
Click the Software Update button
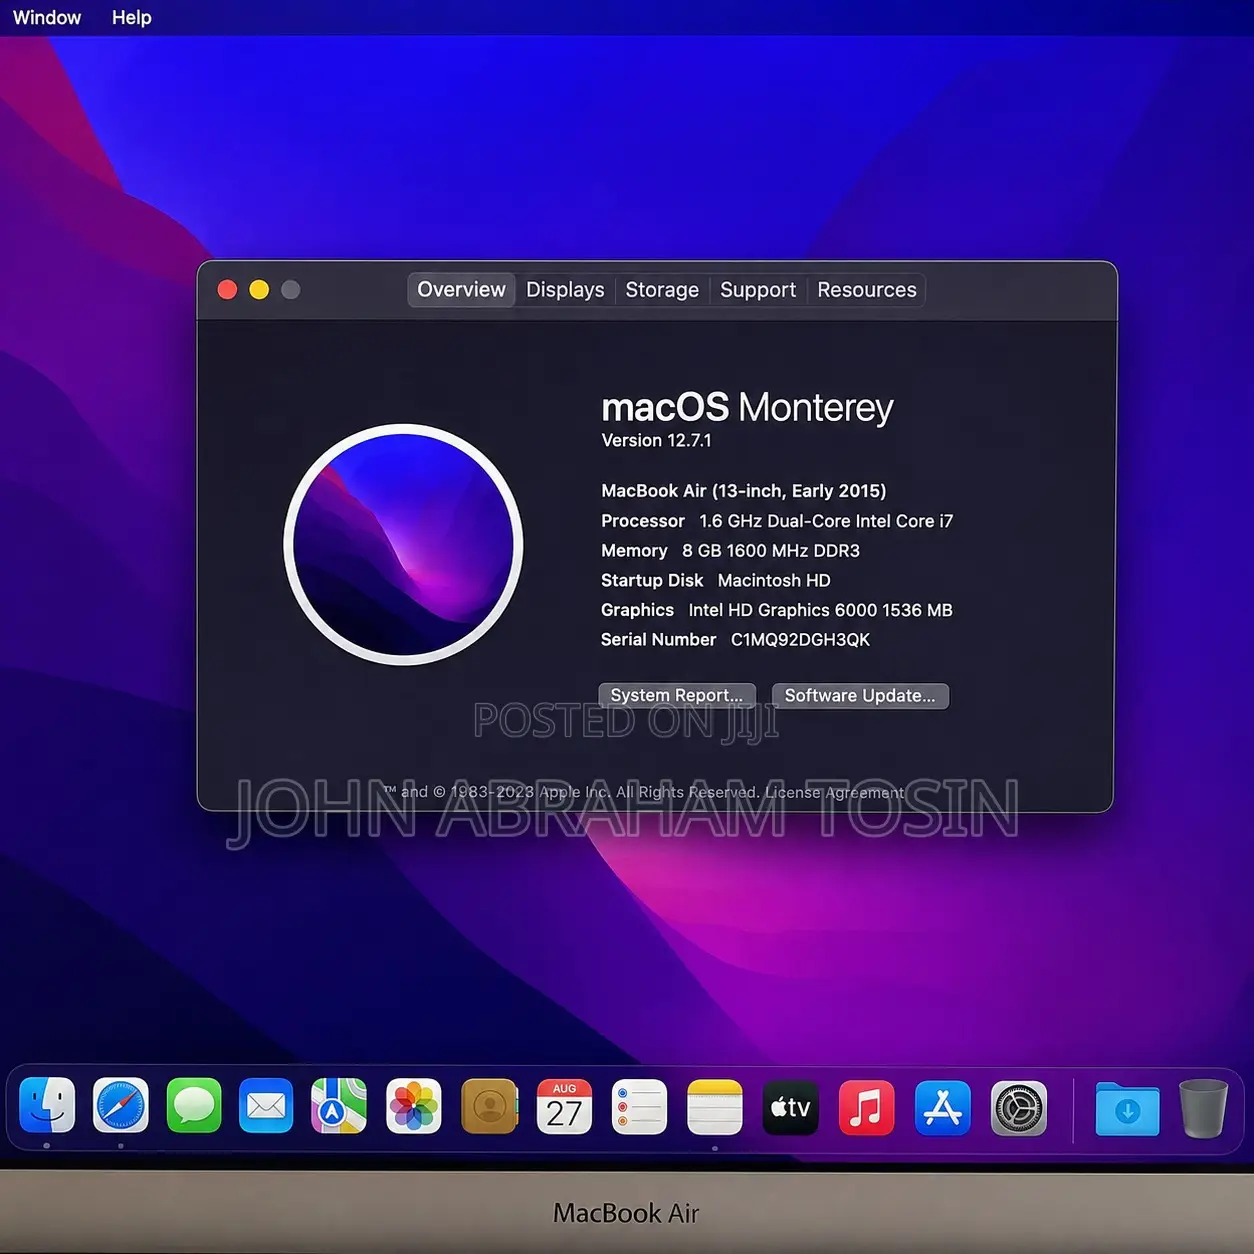tap(860, 695)
